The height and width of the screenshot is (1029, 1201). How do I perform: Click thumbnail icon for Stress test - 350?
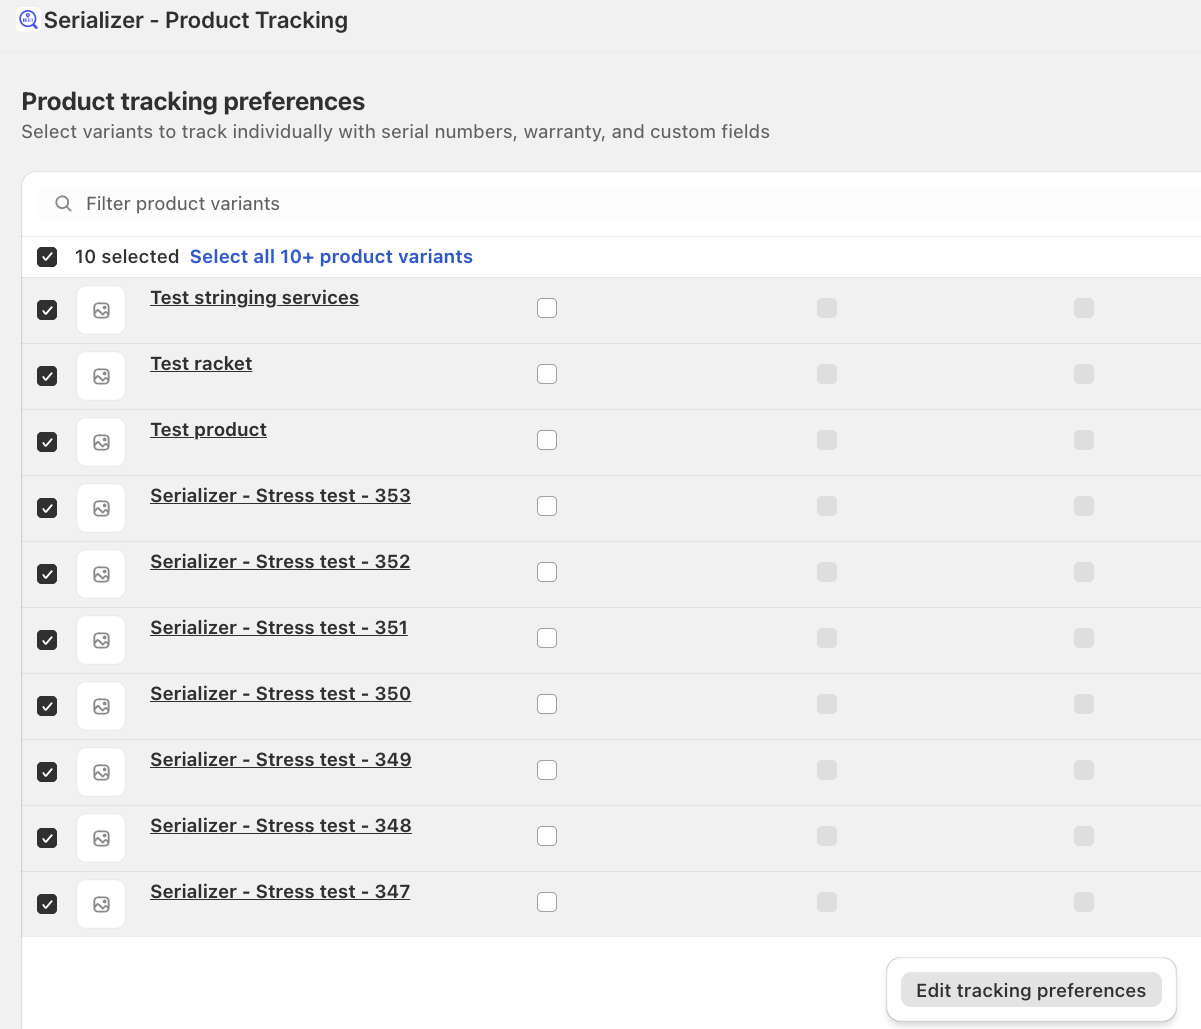point(101,706)
